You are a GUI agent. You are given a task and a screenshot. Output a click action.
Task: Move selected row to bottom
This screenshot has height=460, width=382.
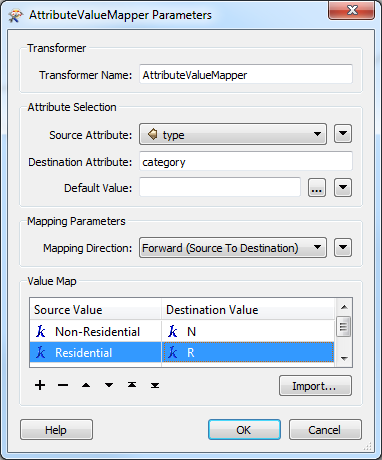(x=155, y=385)
